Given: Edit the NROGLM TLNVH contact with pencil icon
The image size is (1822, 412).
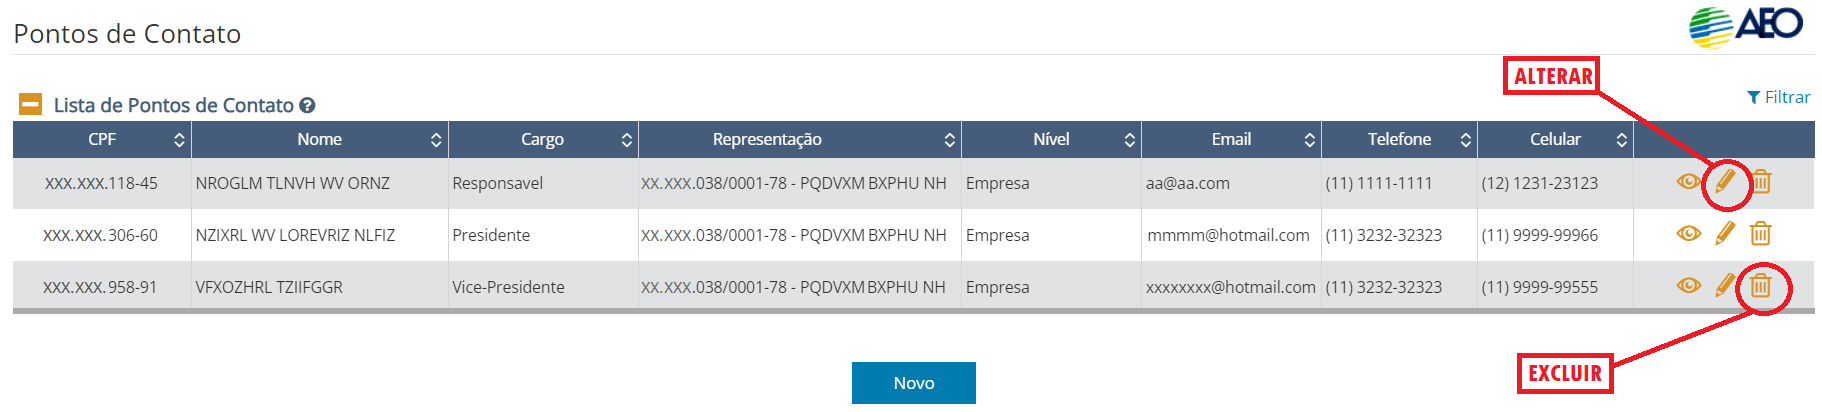Looking at the screenshot, I should 1725,182.
